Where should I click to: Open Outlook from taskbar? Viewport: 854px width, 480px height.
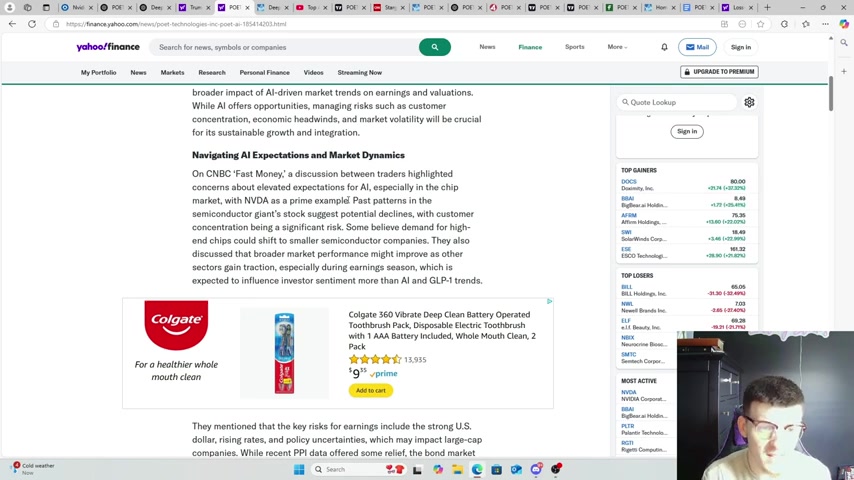(516, 469)
